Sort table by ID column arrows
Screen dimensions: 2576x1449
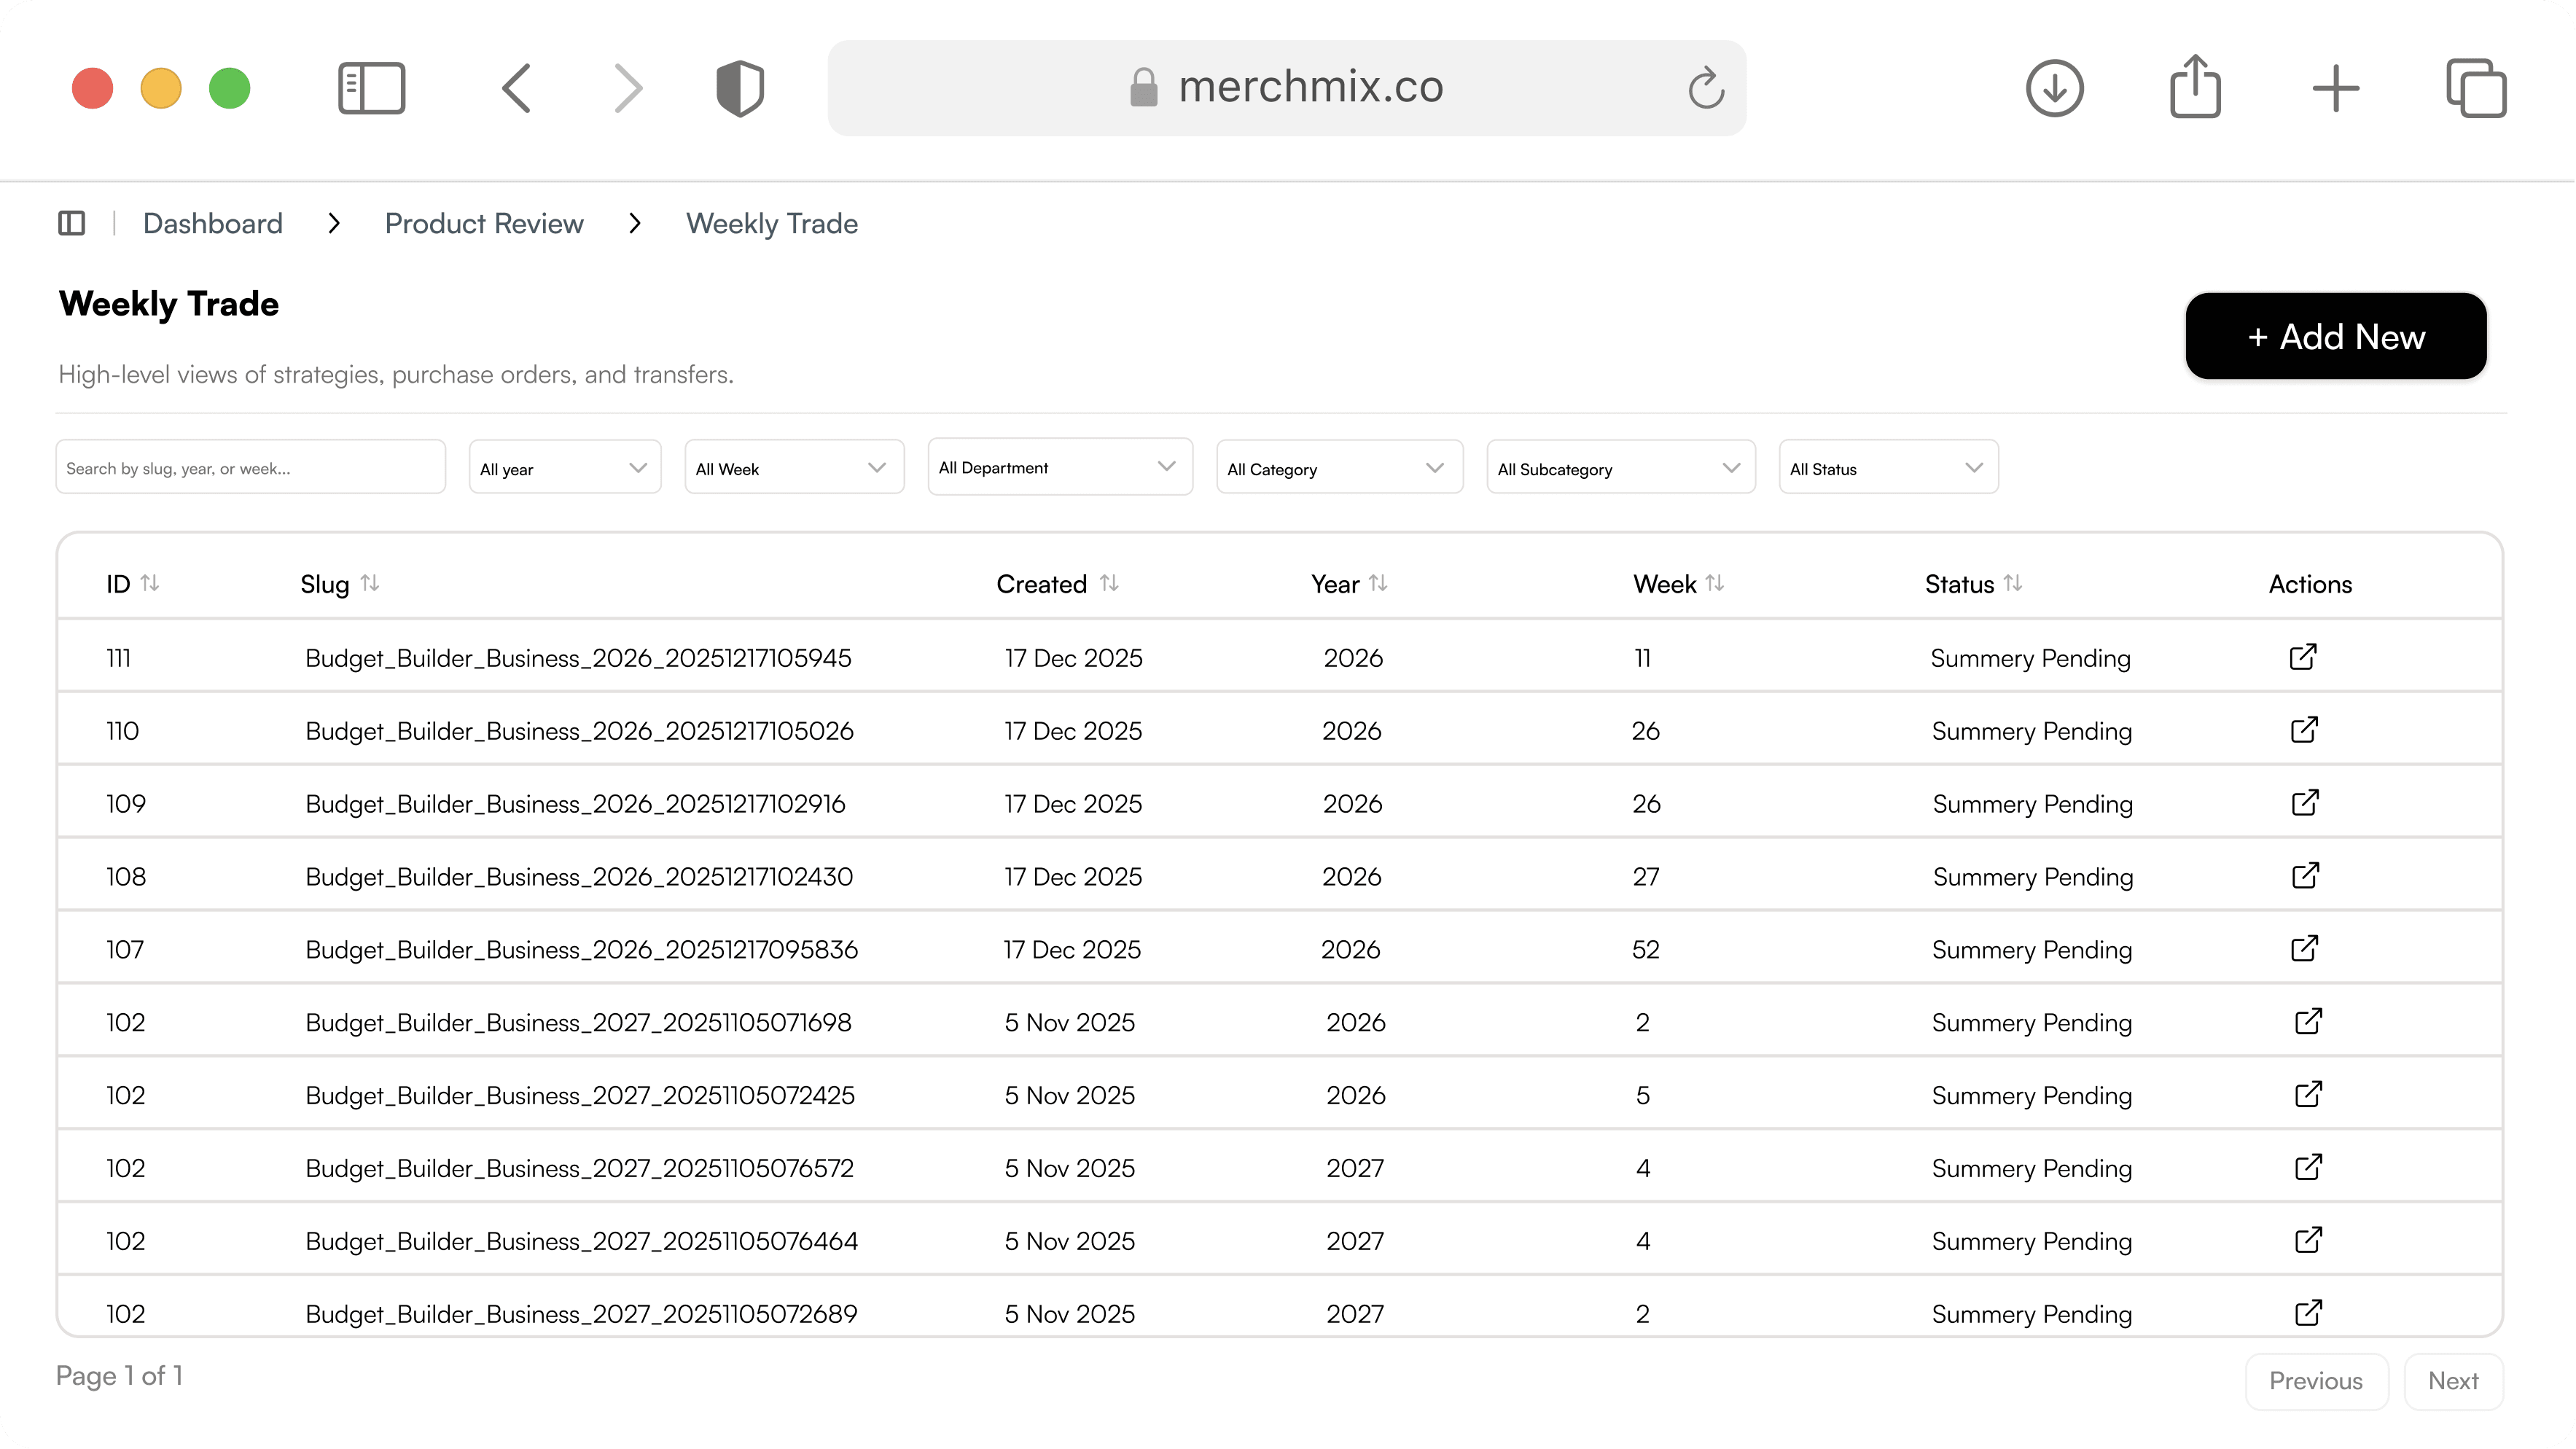(x=150, y=583)
